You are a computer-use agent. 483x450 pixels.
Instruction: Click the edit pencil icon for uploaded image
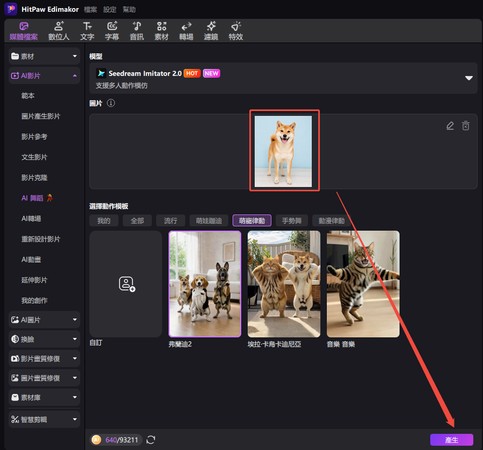click(x=450, y=126)
